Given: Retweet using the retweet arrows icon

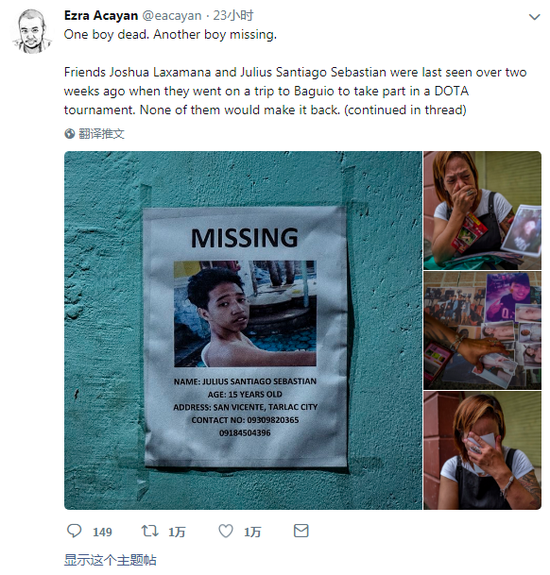Looking at the screenshot, I should pos(150,531).
